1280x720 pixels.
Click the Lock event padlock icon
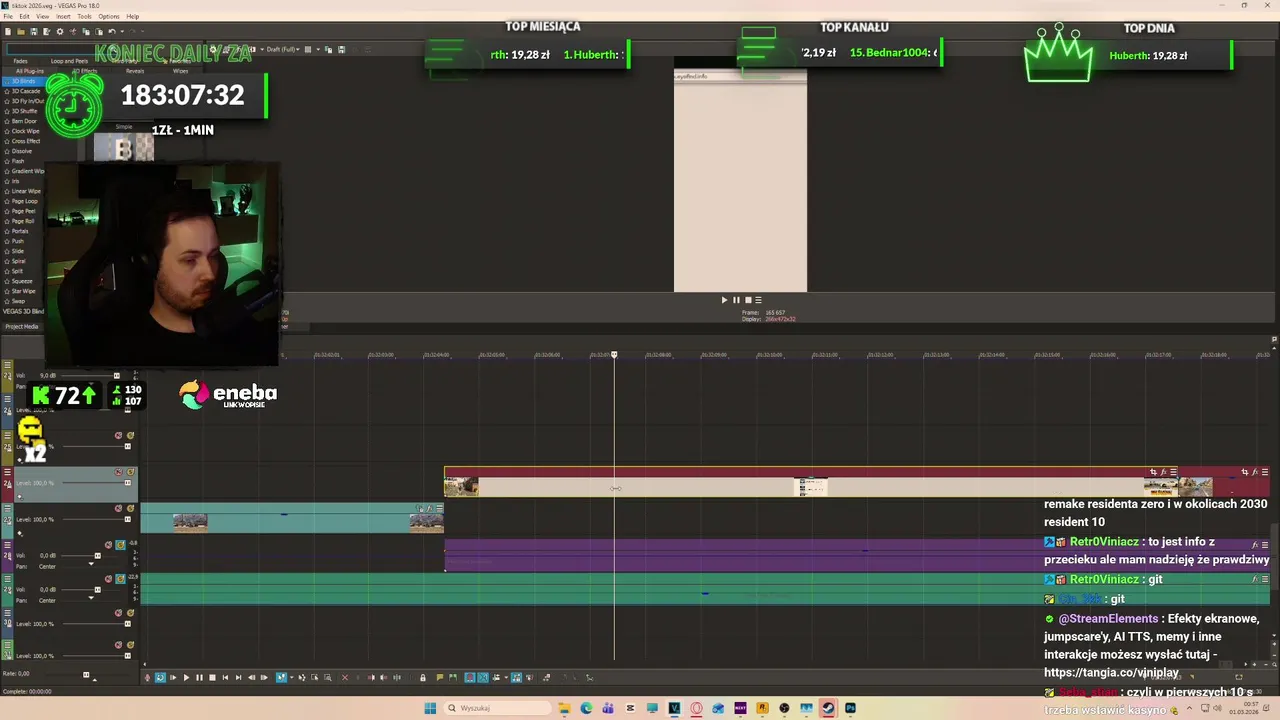[423, 678]
